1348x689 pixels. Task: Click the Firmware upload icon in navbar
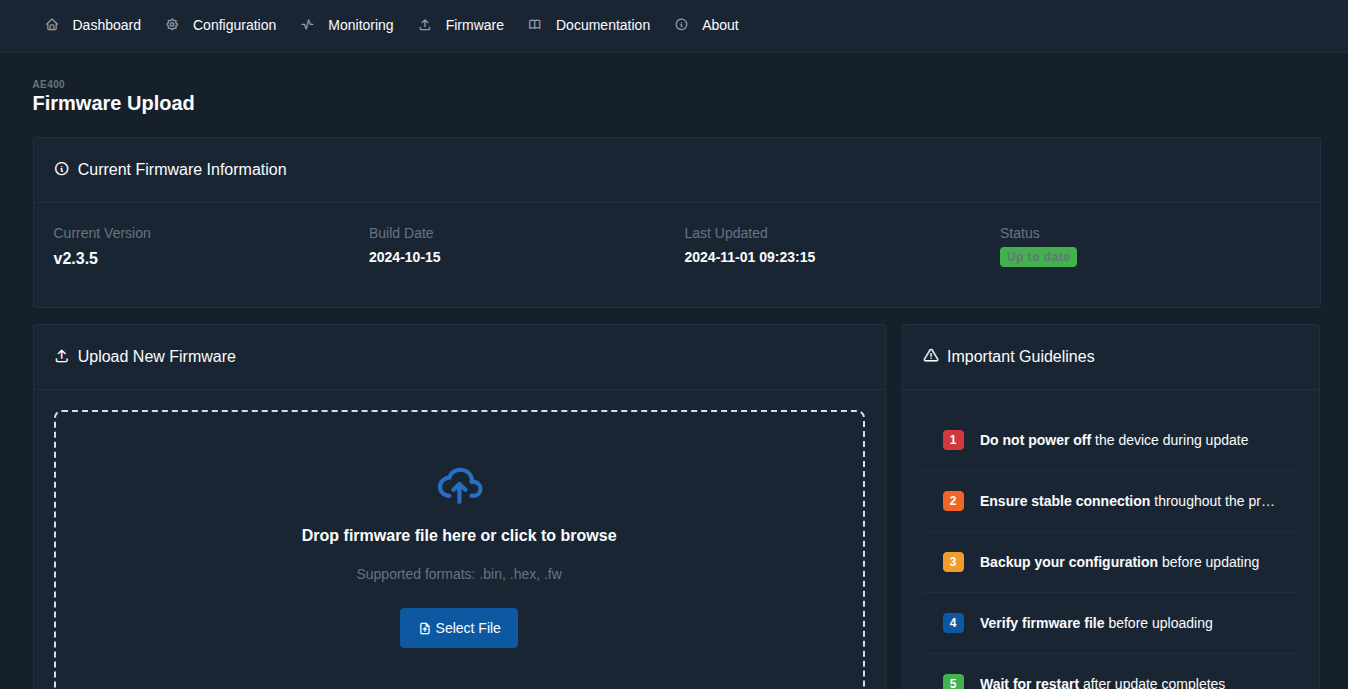[x=425, y=25]
